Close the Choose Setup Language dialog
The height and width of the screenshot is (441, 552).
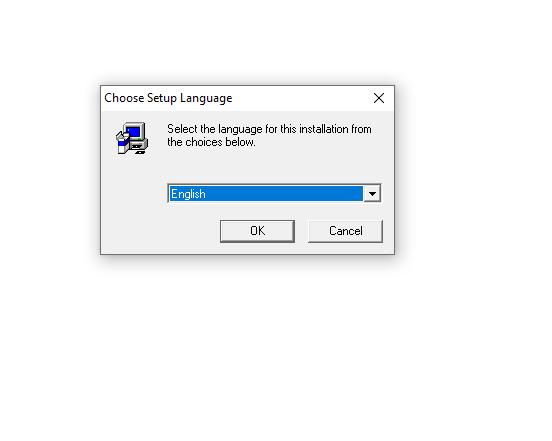[379, 98]
